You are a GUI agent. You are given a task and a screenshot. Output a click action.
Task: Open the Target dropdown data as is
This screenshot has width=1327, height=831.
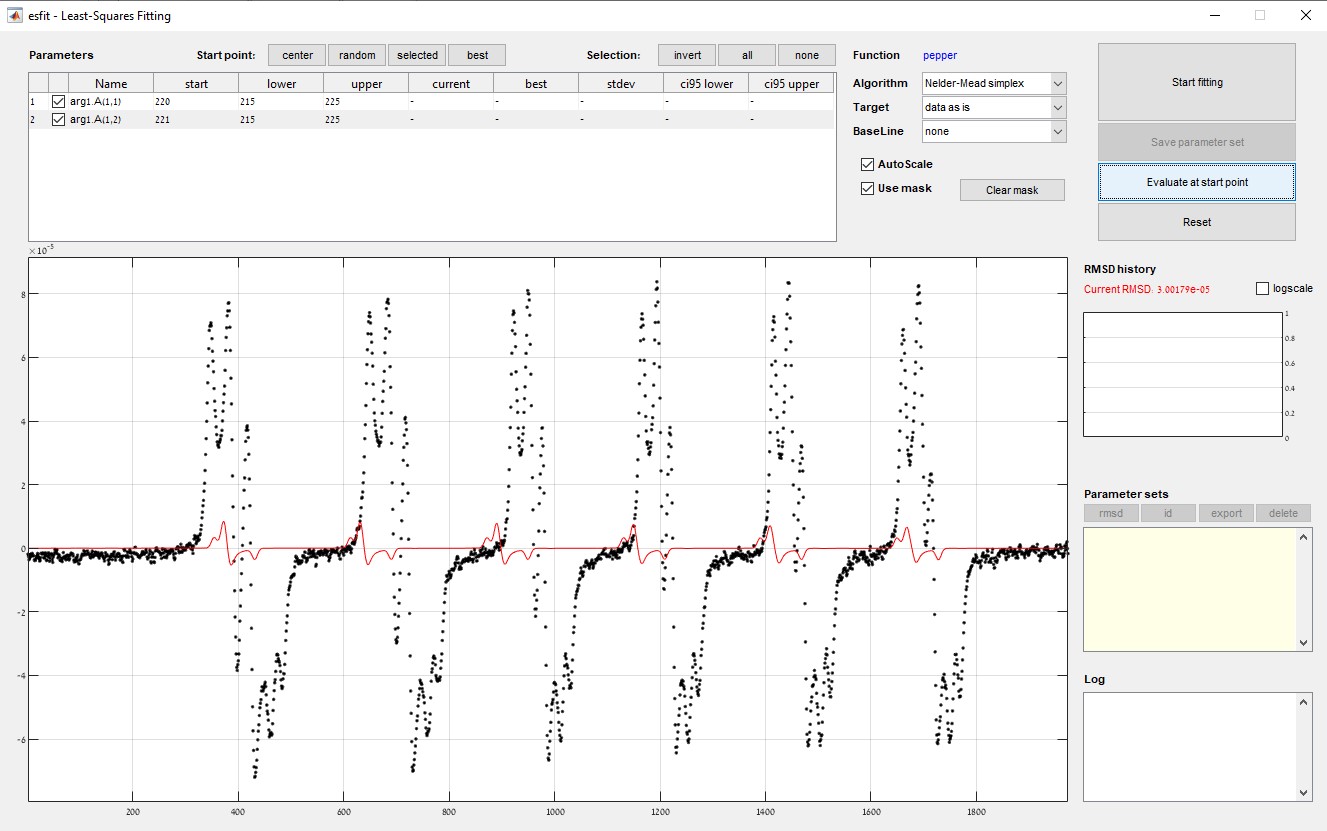pyautogui.click(x=994, y=107)
